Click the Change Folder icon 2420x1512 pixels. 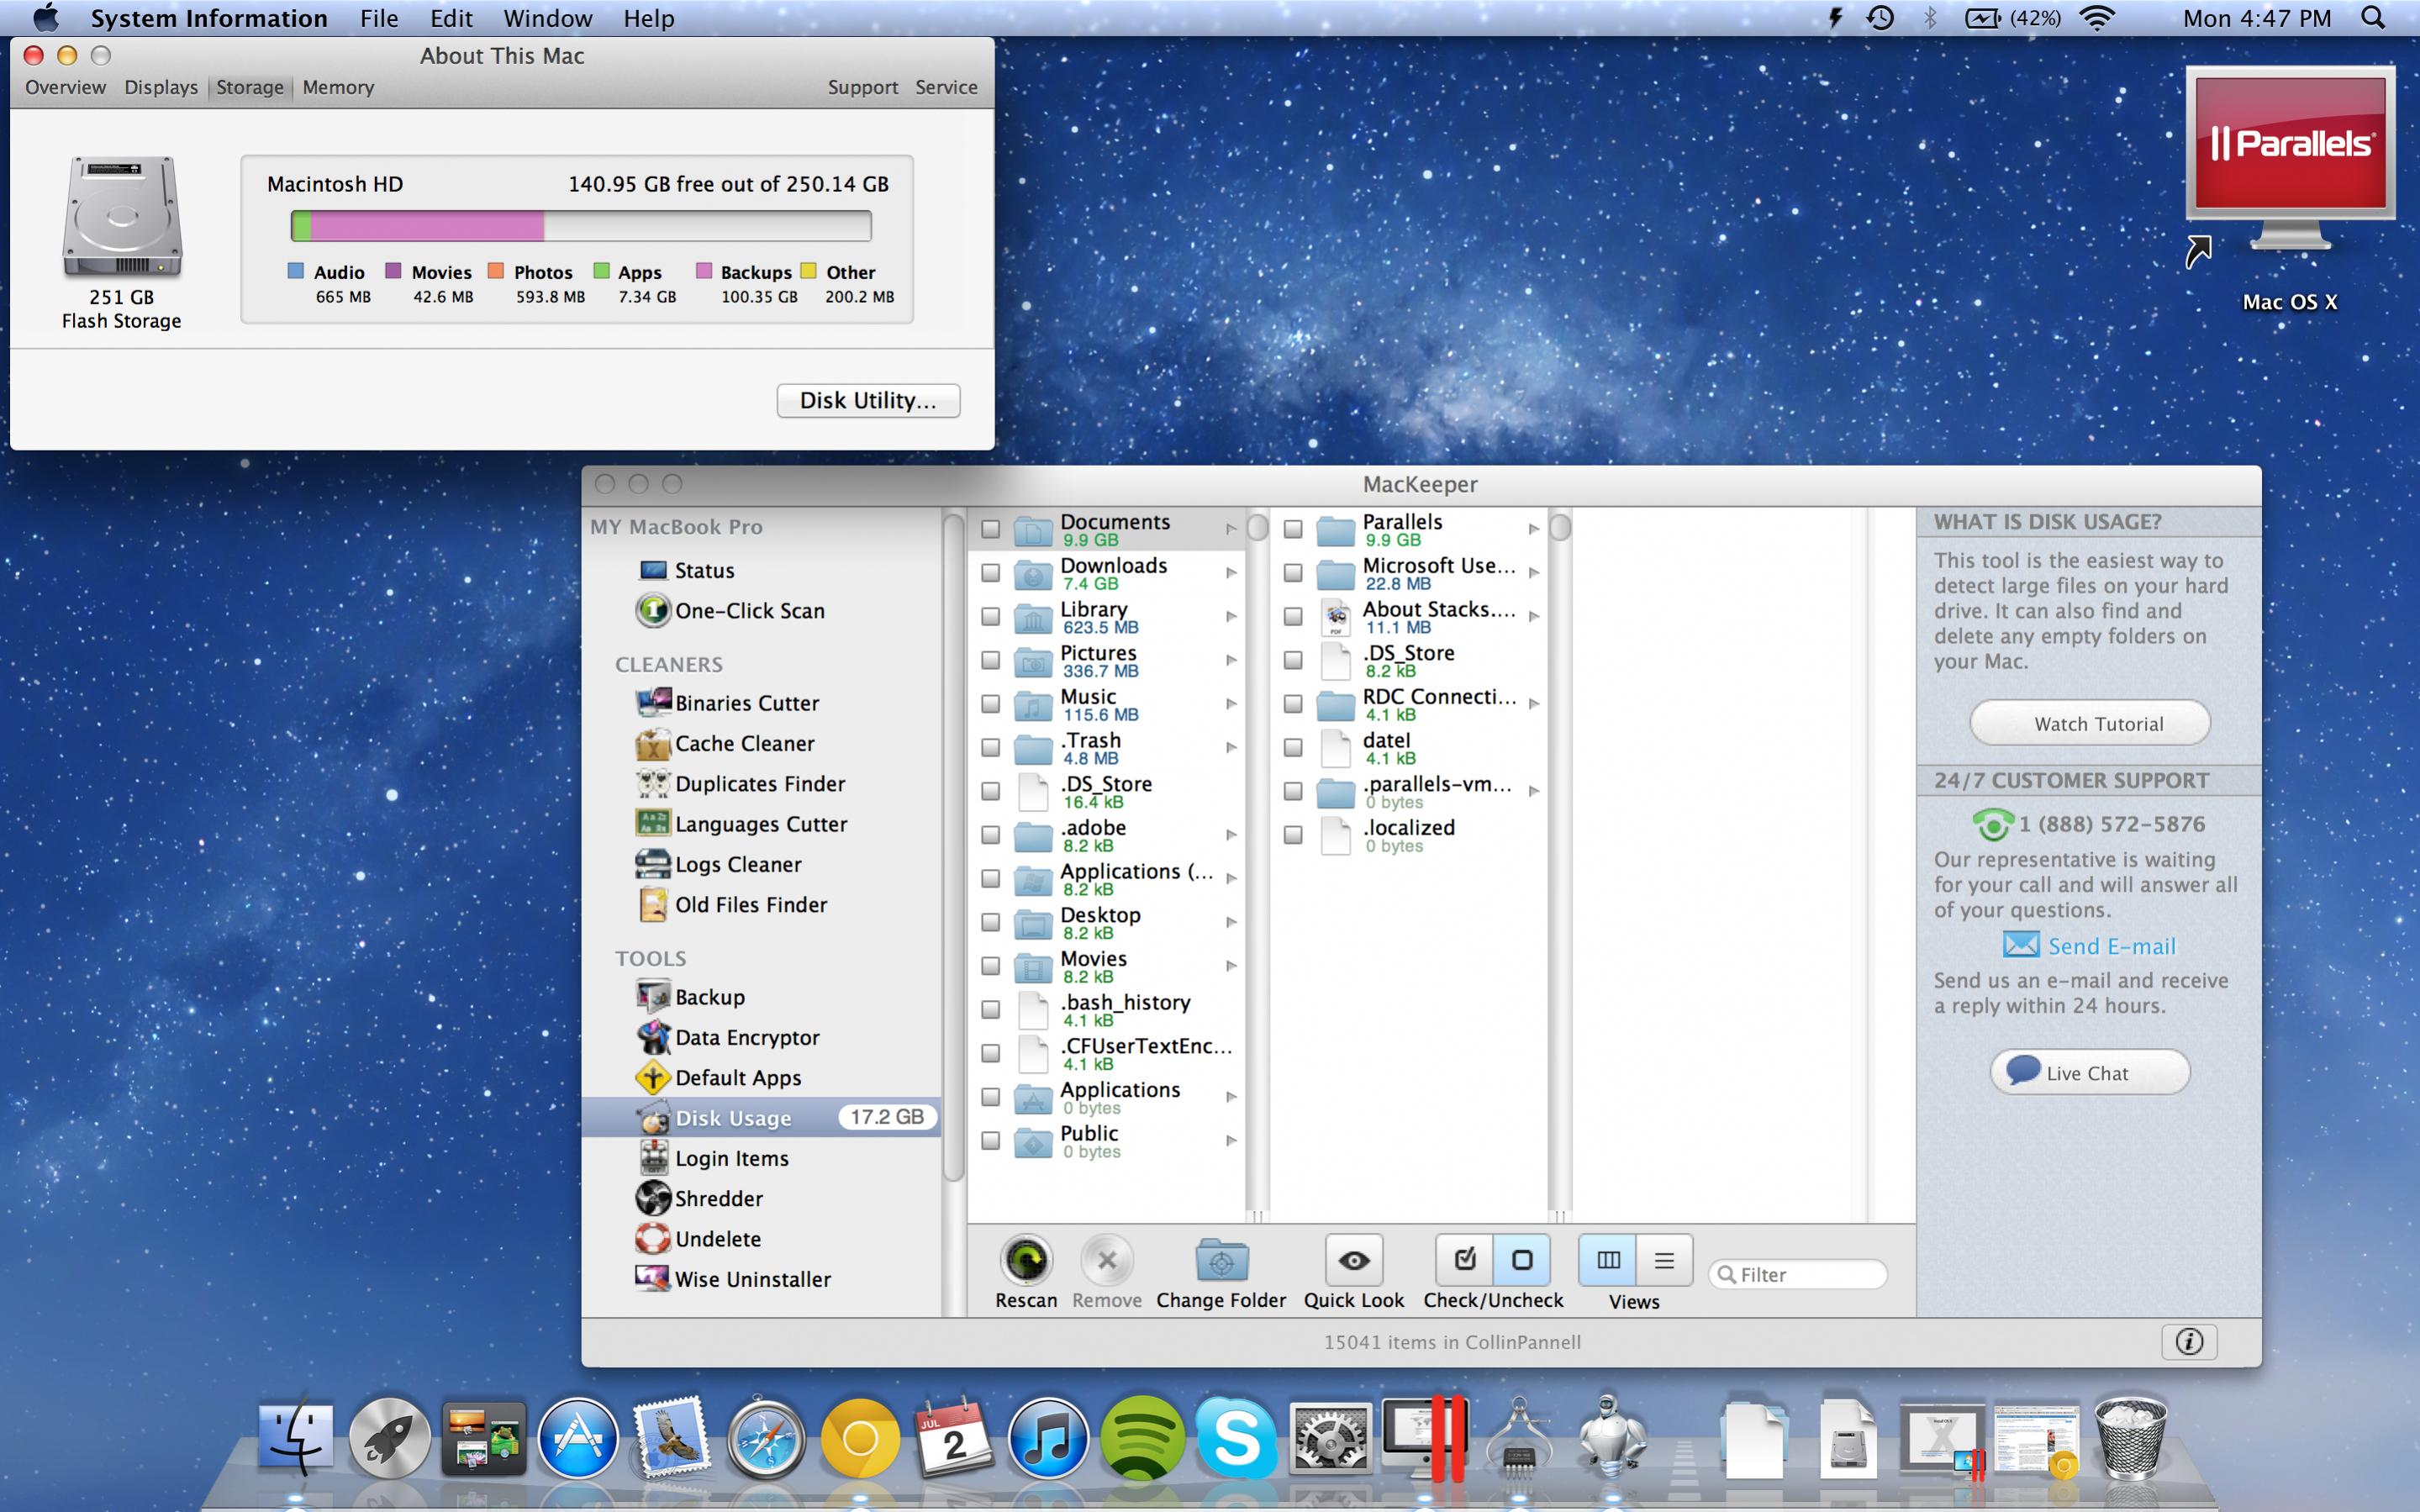tap(1221, 1260)
